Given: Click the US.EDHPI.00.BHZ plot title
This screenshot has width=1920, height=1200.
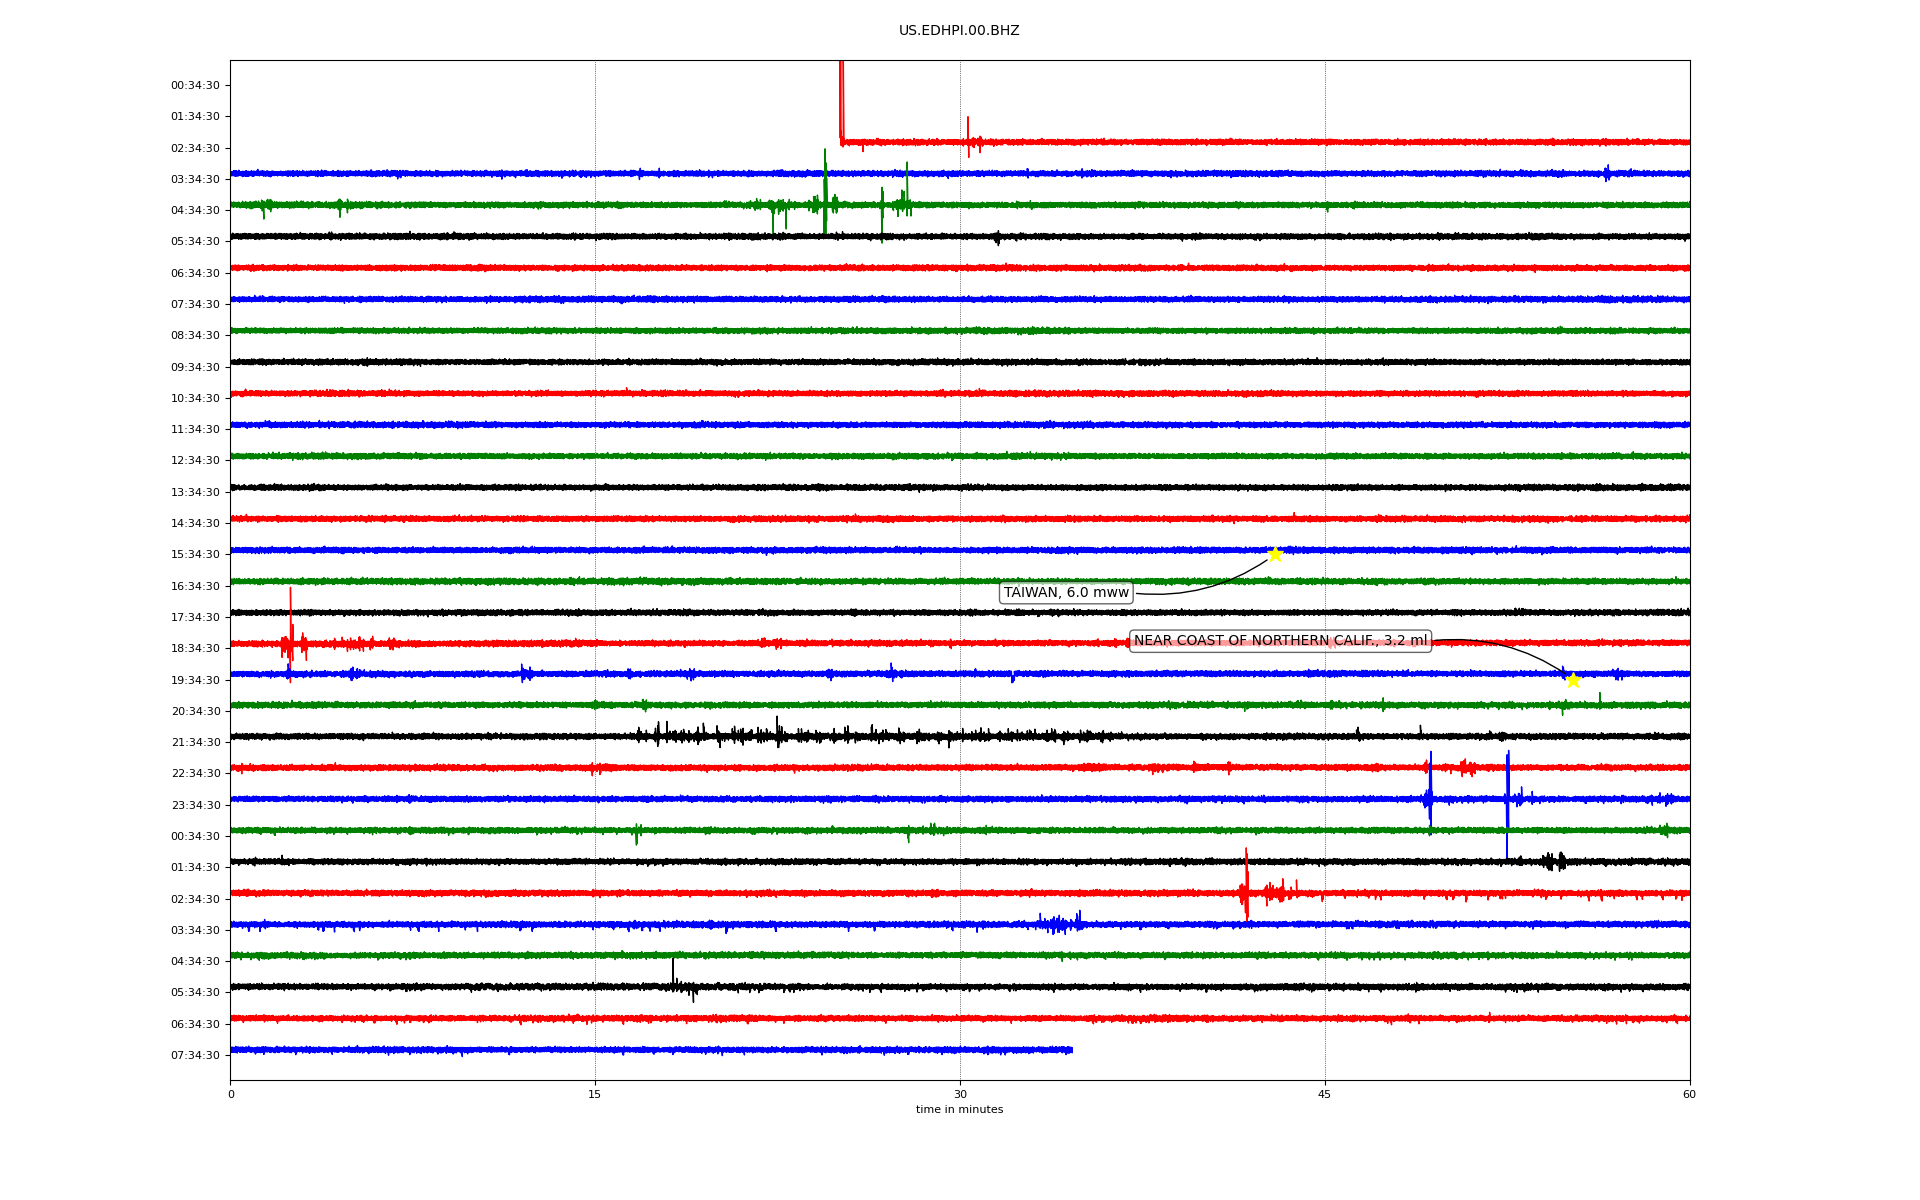Looking at the screenshot, I should [959, 31].
